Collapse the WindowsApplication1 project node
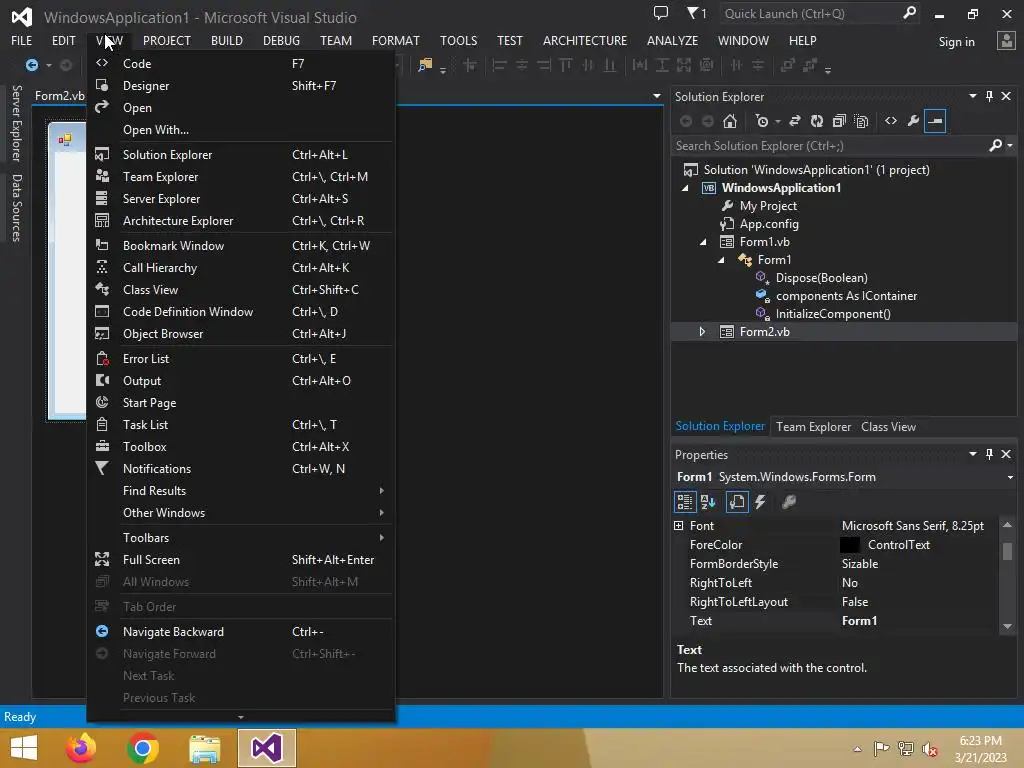The image size is (1024, 768). point(685,188)
